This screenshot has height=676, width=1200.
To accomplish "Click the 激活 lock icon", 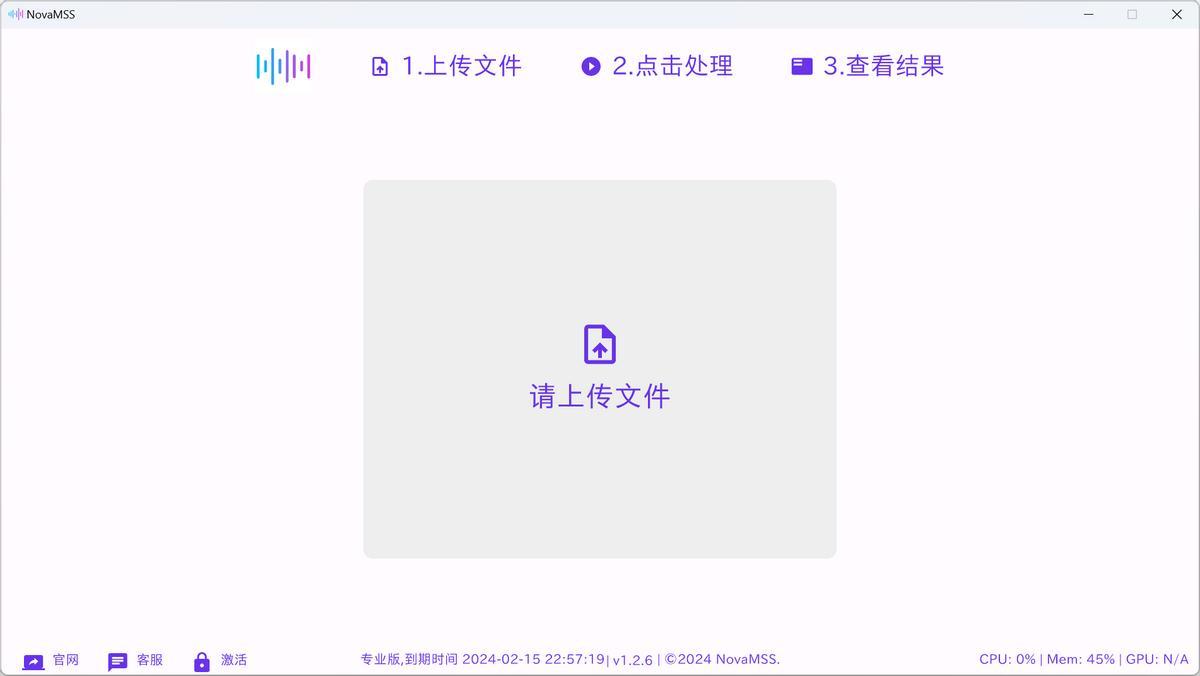I will [202, 662].
